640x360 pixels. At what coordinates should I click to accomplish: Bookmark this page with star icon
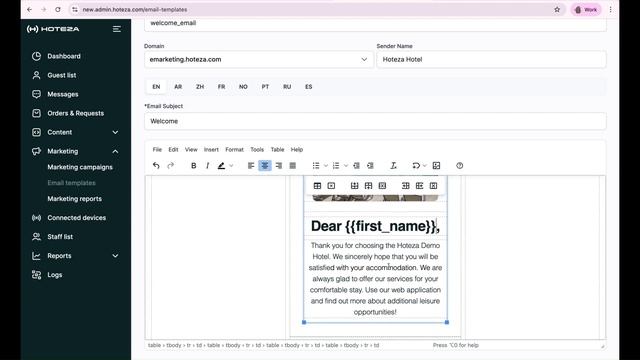click(557, 9)
